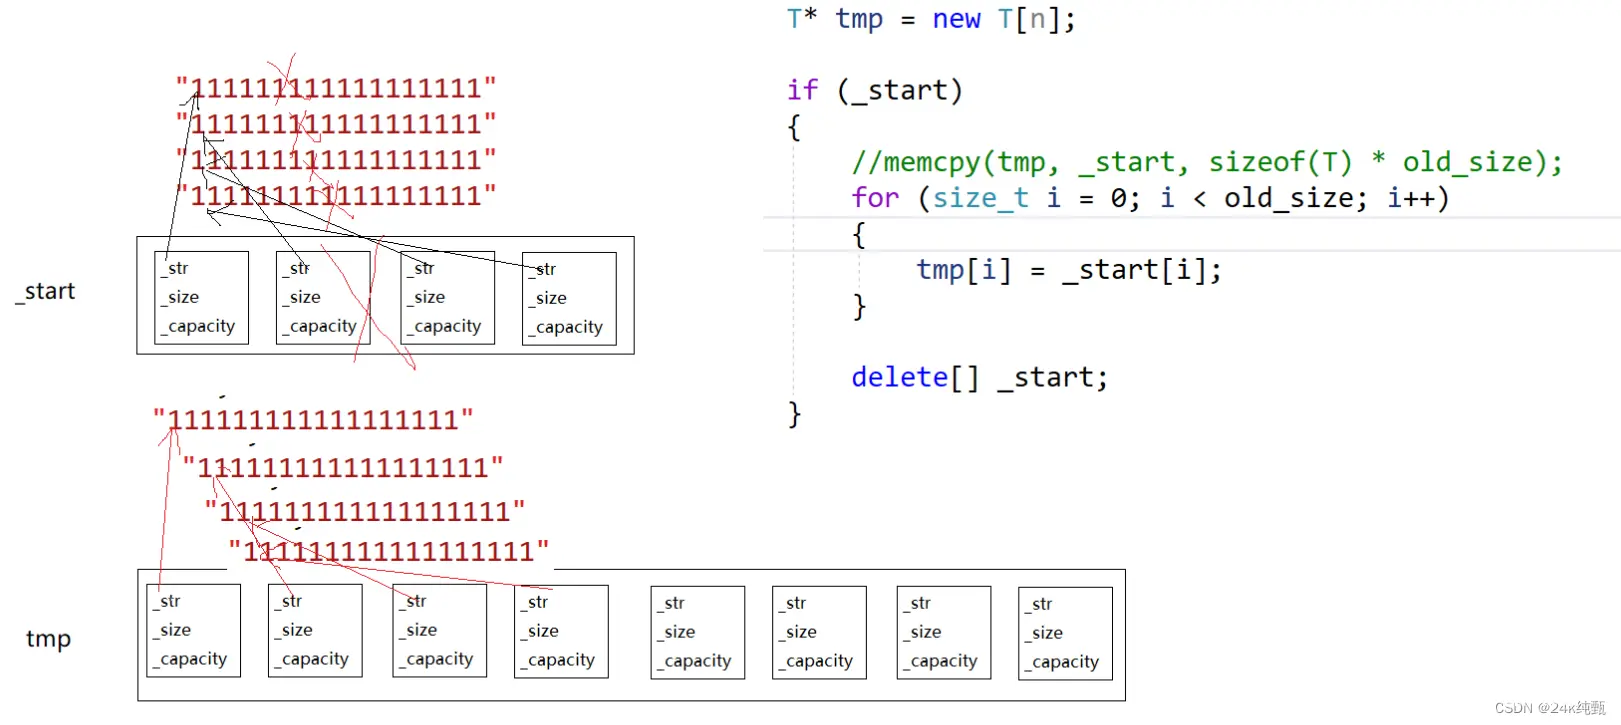Click the first element box in the tmp array
This screenshot has height=725, width=1621.
[193, 631]
